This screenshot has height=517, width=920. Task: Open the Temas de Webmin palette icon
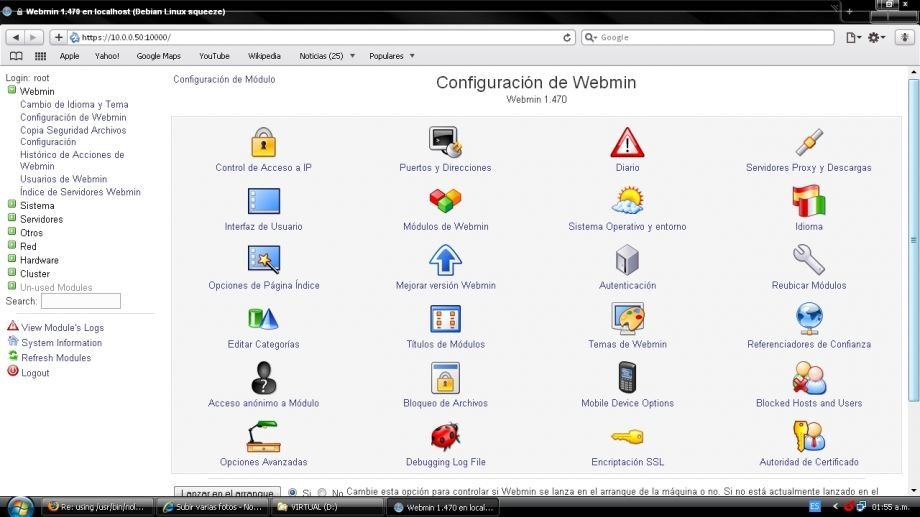click(627, 319)
